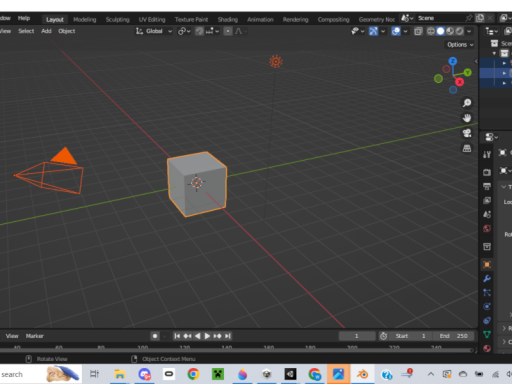Open gizmo options dropdown arrow
512x384 pixels.
coord(383,31)
